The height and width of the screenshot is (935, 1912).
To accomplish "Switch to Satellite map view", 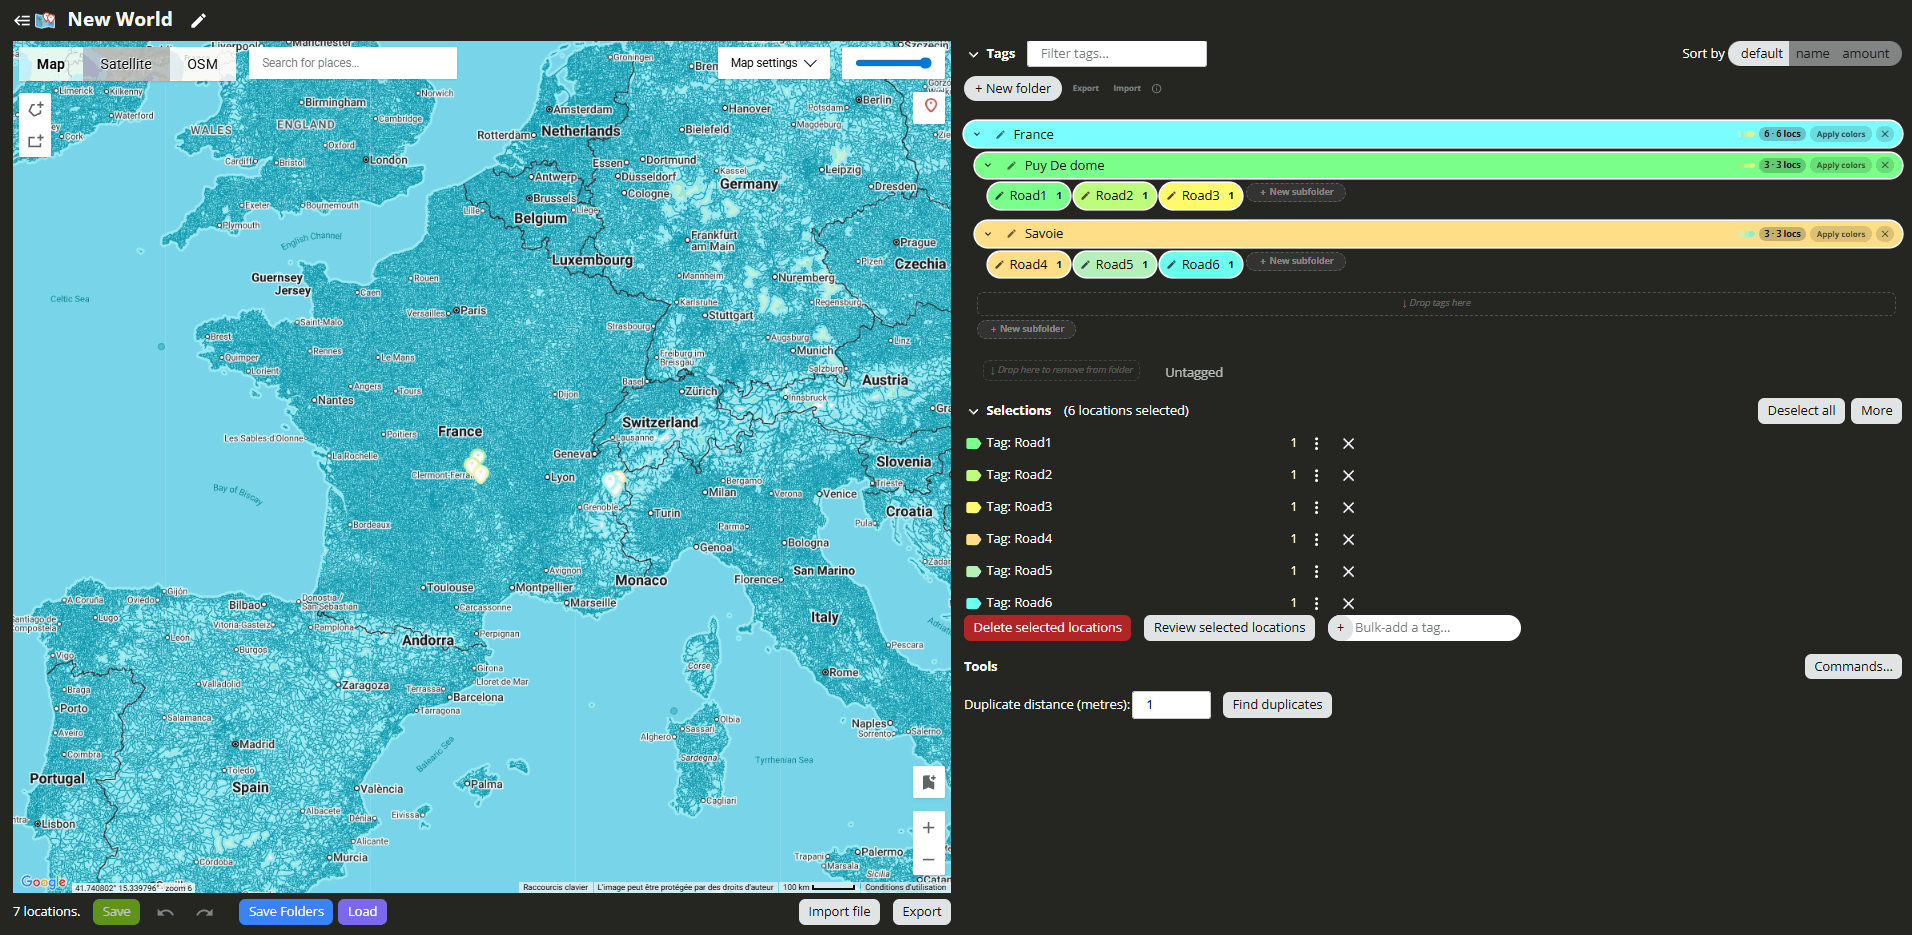I will pos(126,64).
